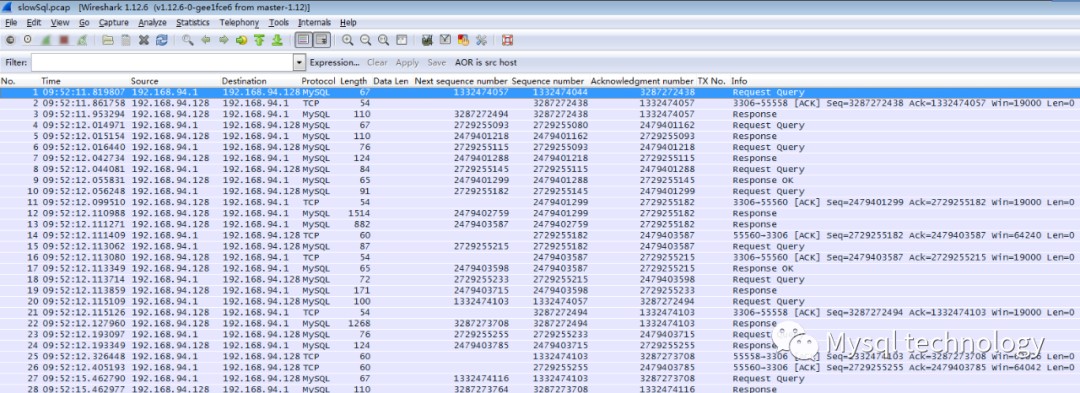Viewport: 1080px width, 393px height.
Task: Click the AOR is src host filter button
Action: pos(486,63)
